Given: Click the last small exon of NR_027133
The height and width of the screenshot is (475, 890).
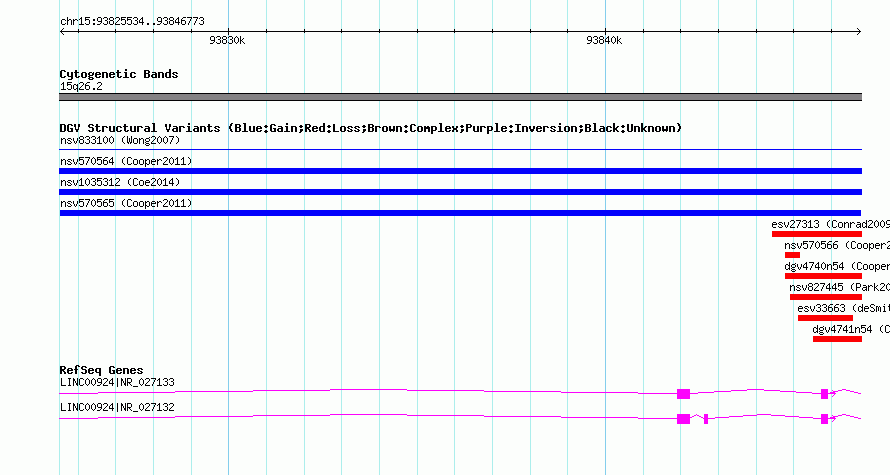Looking at the screenshot, I should 824,394.
